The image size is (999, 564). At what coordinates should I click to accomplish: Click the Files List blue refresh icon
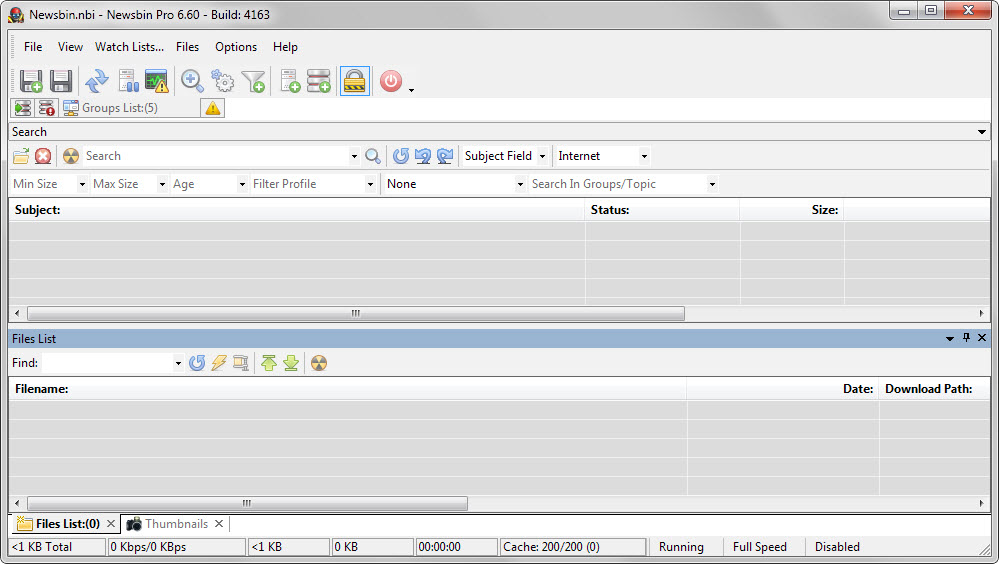tap(197, 363)
